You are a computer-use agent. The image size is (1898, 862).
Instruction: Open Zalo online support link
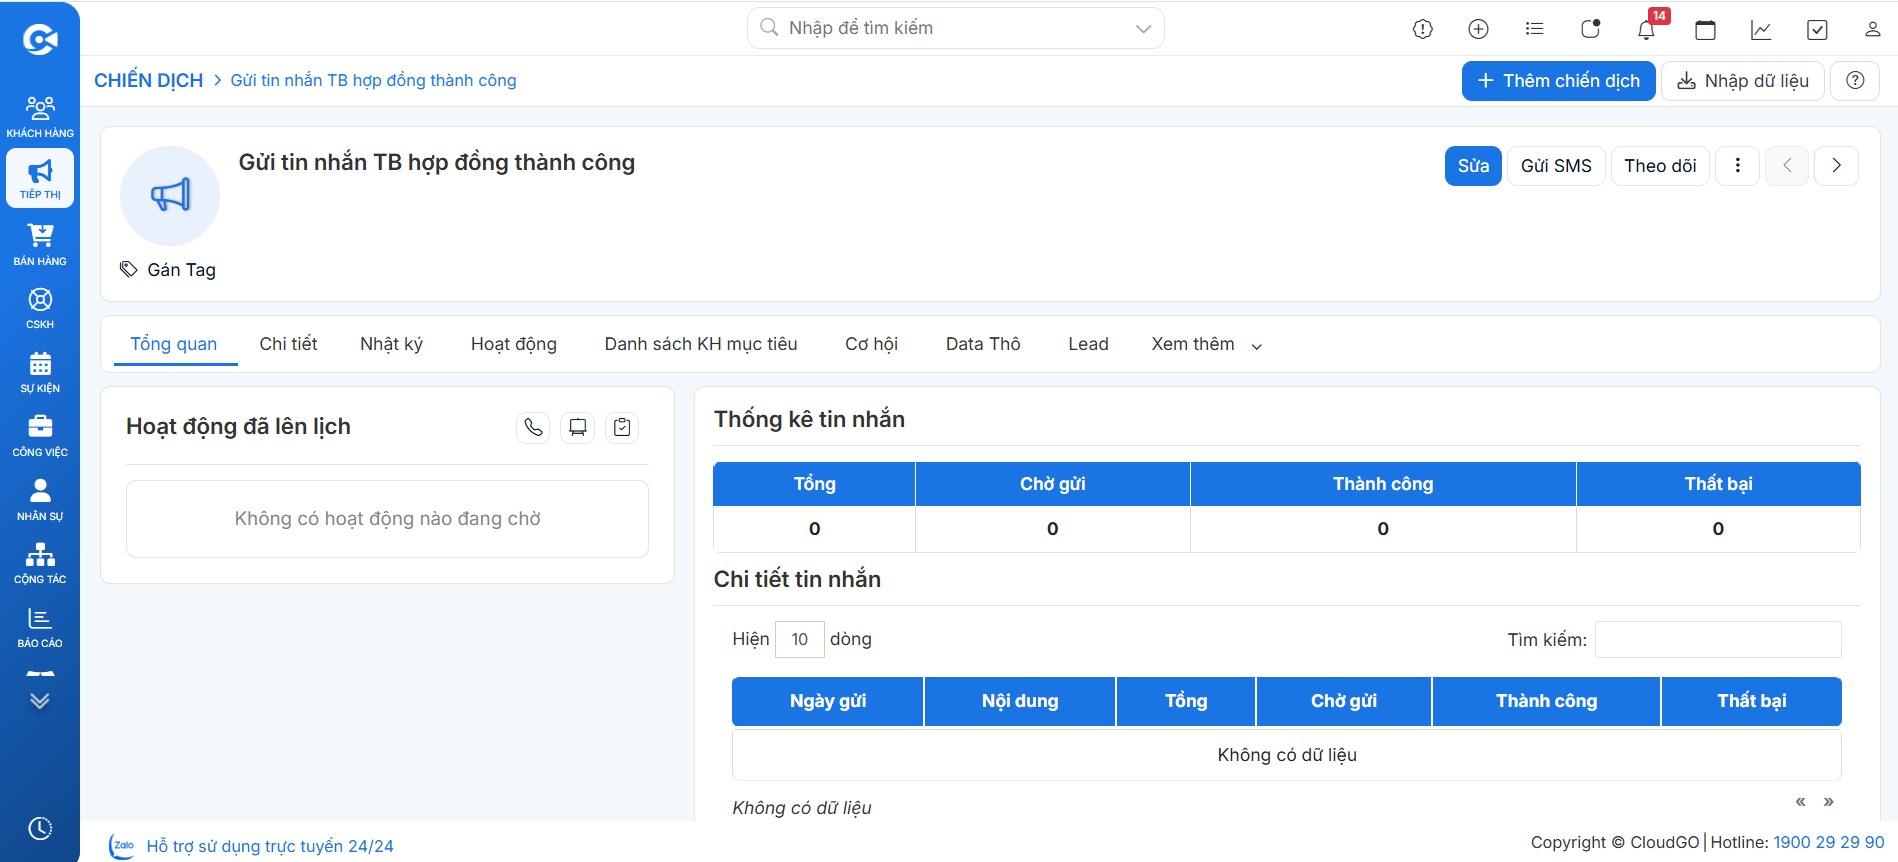pyautogui.click(x=252, y=846)
